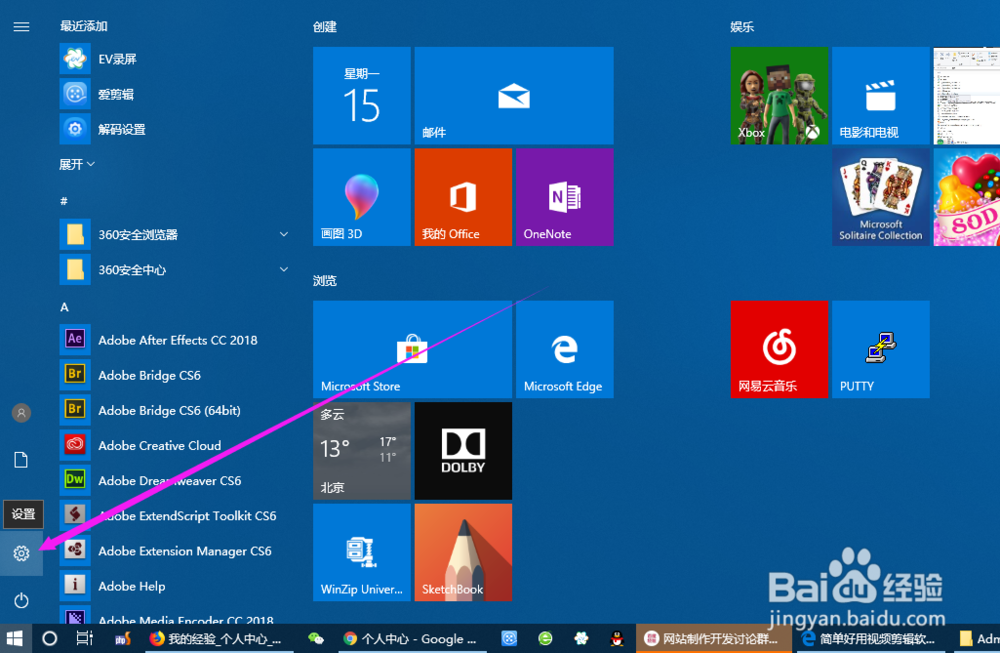Viewport: 1000px width, 653px height.
Task: Open the Settings gear icon
Action: point(22,551)
